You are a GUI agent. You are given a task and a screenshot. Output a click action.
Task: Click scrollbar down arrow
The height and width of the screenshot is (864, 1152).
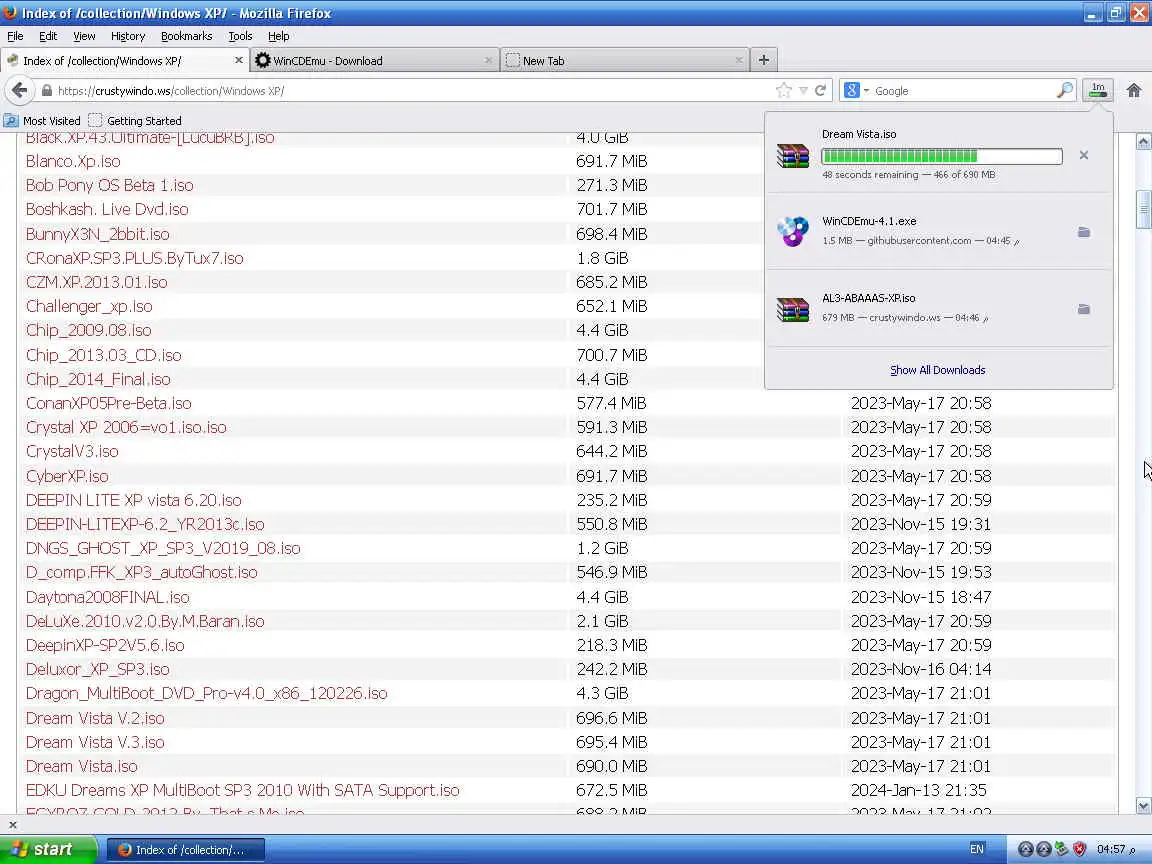tap(1143, 806)
